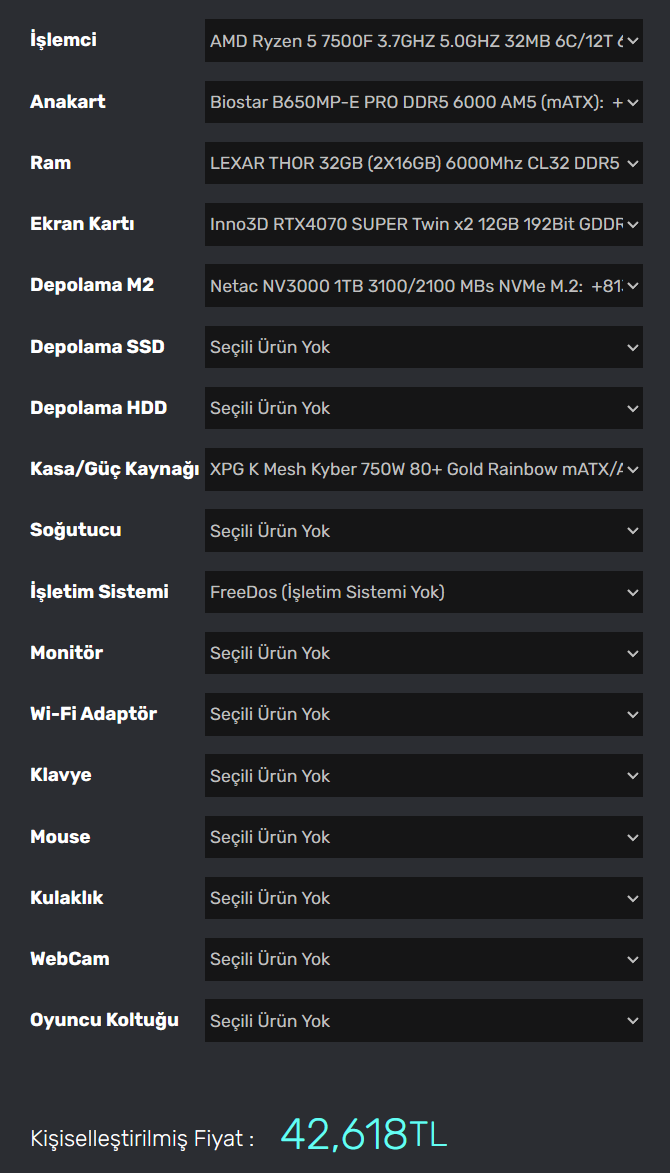Screen dimensions: 670x1173
Task: Click the 42,618TL customized price
Action: tap(363, 1135)
